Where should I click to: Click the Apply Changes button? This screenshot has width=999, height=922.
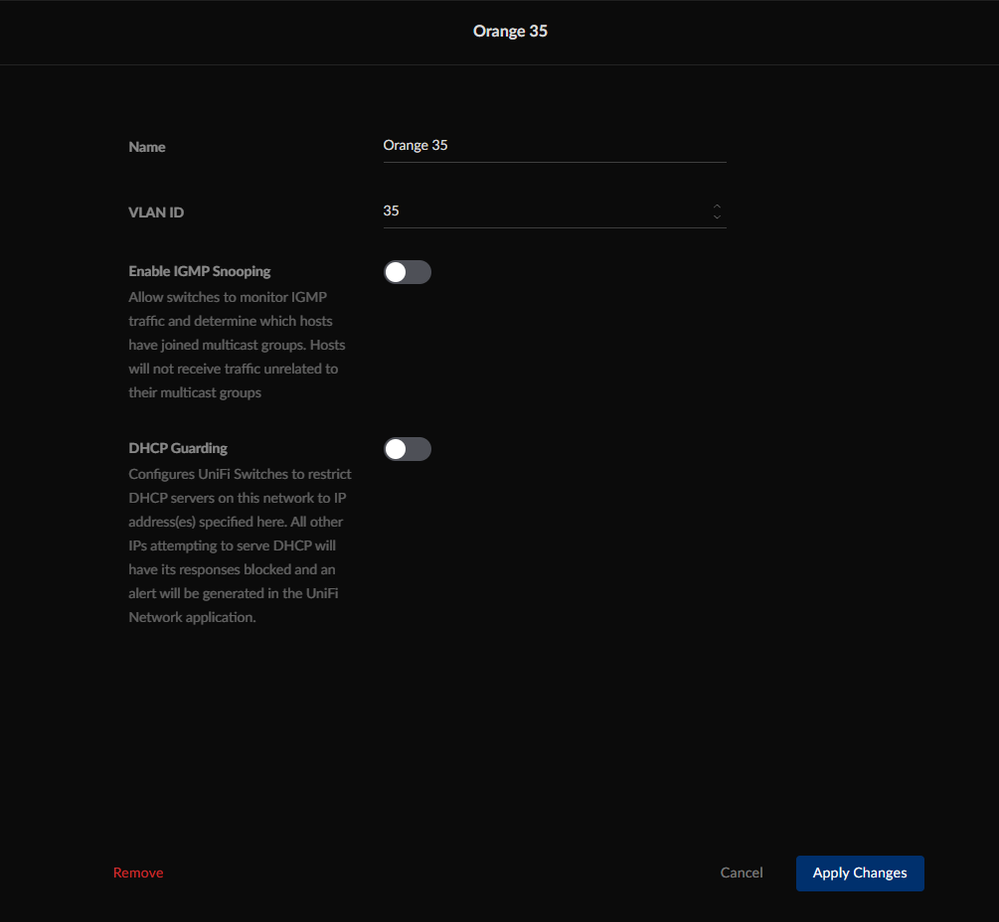click(x=859, y=873)
